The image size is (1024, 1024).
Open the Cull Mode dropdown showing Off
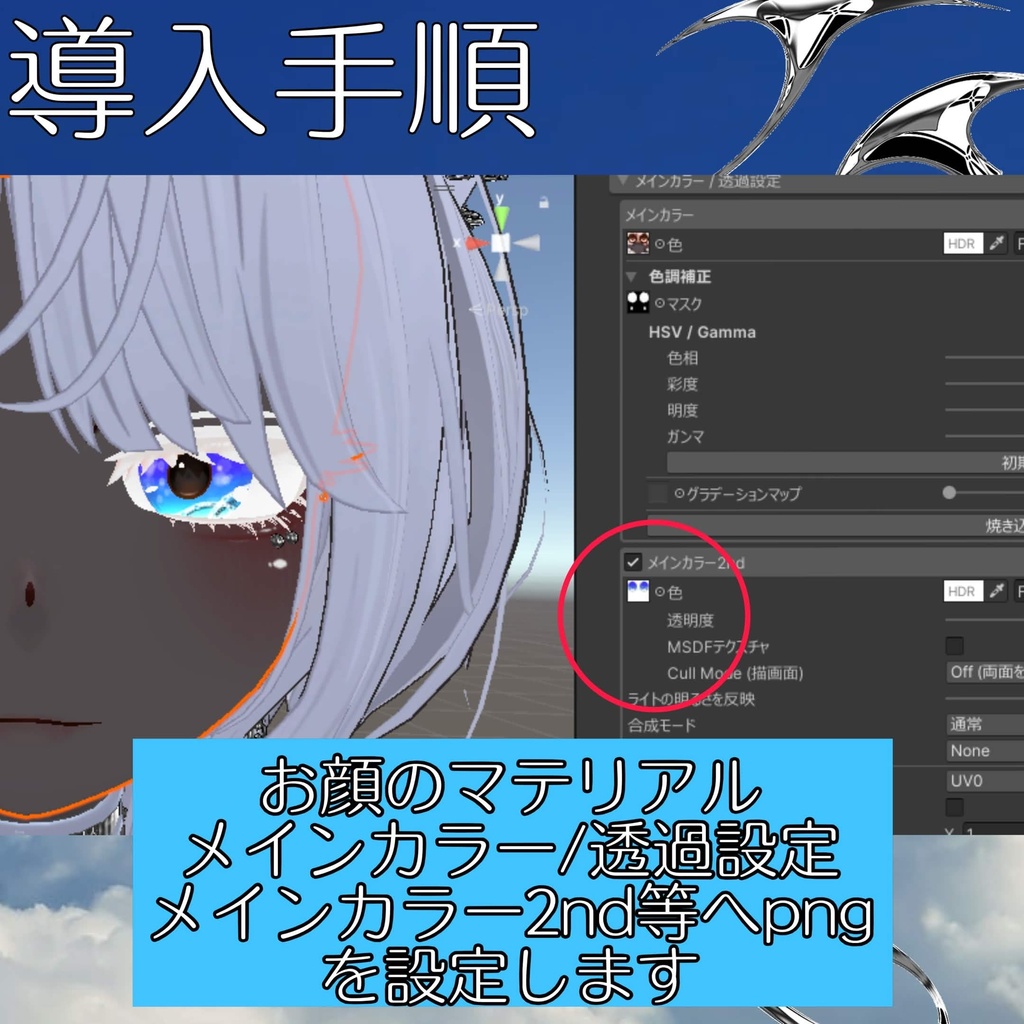[985, 672]
